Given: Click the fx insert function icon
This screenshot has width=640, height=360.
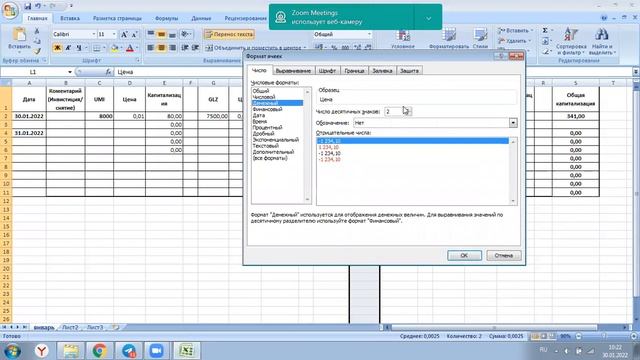Looking at the screenshot, I should 108,72.
